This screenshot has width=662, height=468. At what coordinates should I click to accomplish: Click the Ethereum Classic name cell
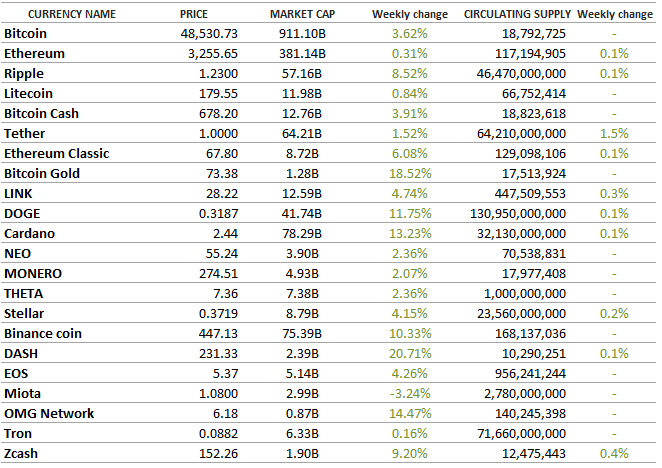tap(57, 154)
